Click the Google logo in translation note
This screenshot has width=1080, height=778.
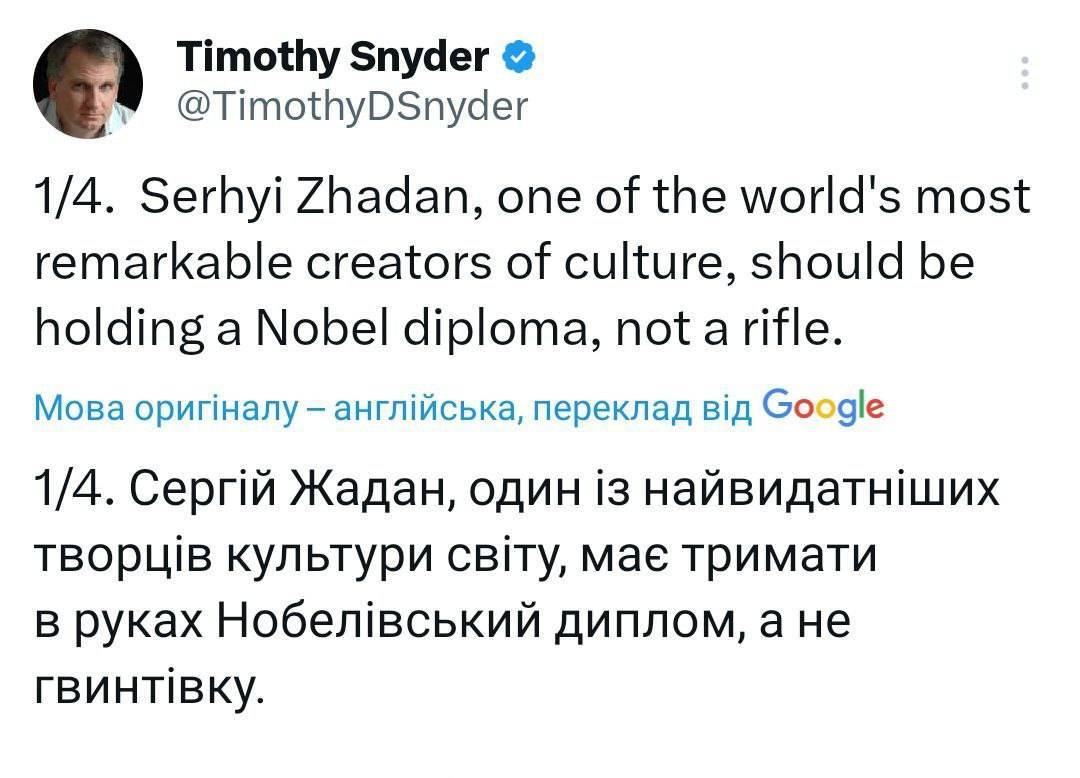coord(823,406)
